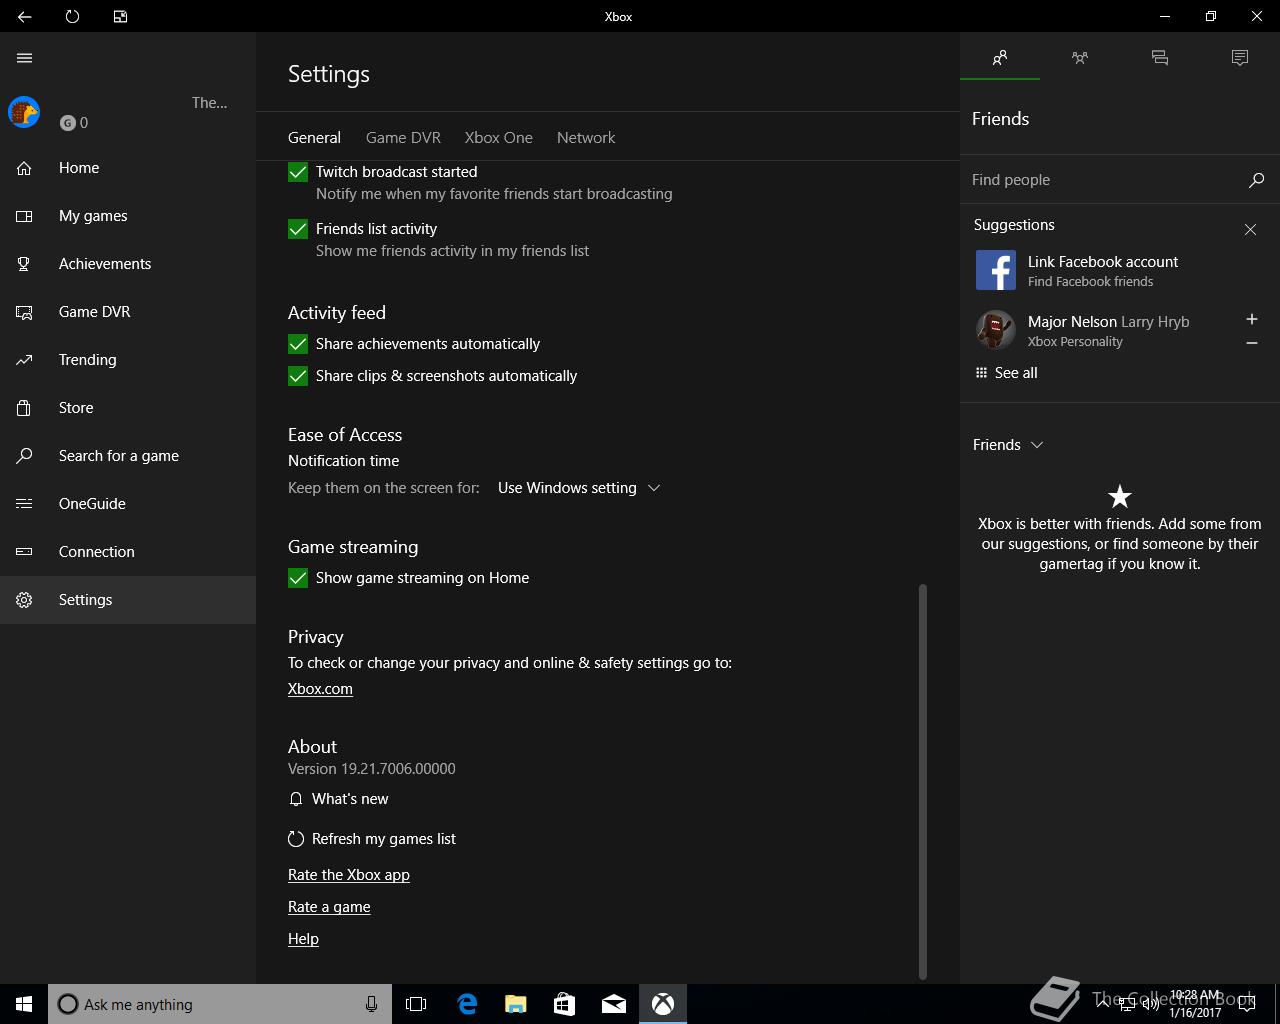Open Store in sidebar
1280x1024 pixels.
[x=128, y=408]
